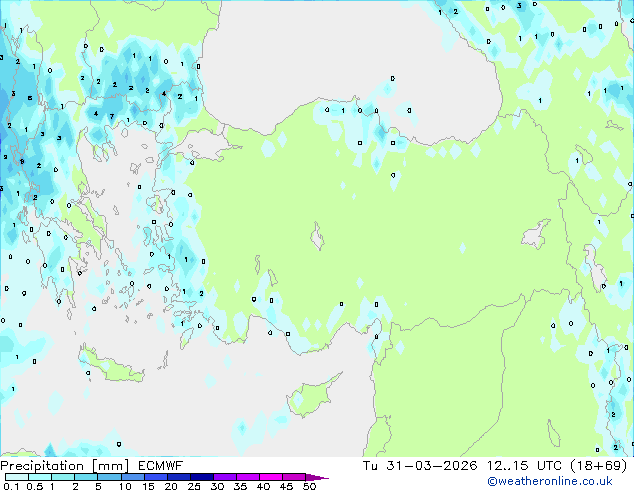Click the '45' legend scale label

pos(286,486)
